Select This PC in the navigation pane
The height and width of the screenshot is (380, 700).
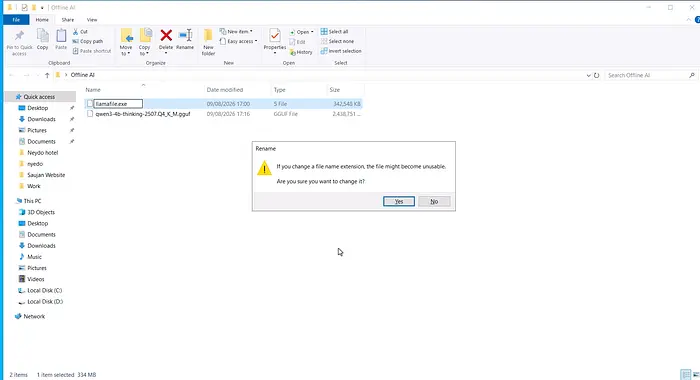click(32, 201)
